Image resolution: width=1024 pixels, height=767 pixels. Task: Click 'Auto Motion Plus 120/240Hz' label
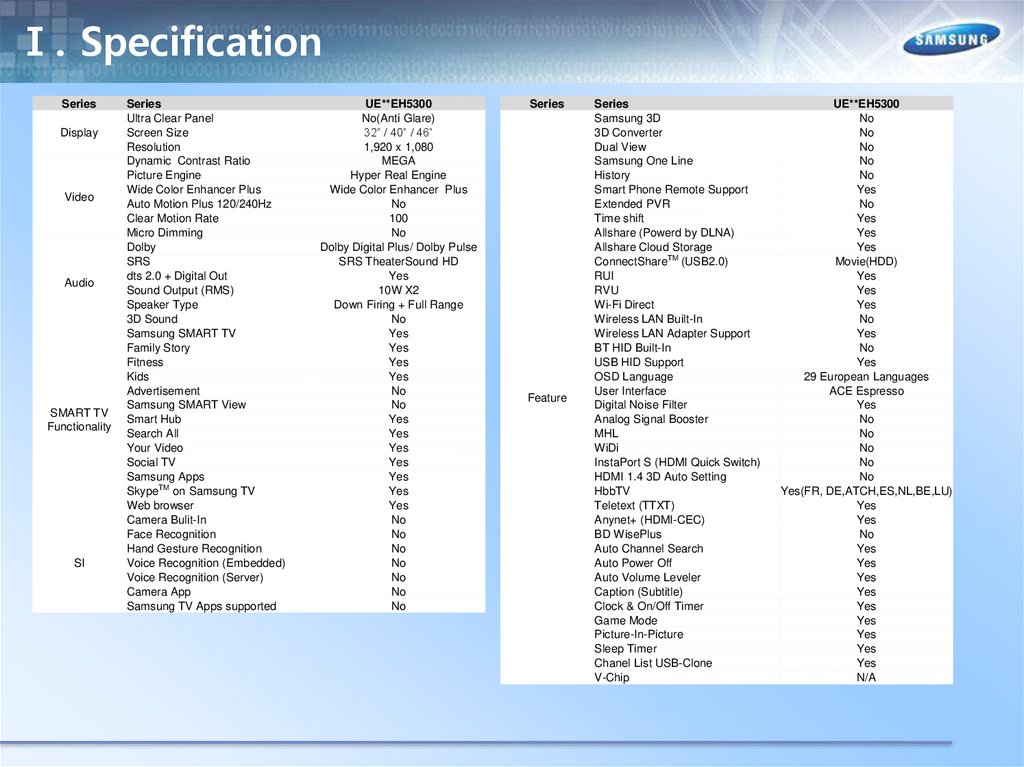[x=199, y=204]
